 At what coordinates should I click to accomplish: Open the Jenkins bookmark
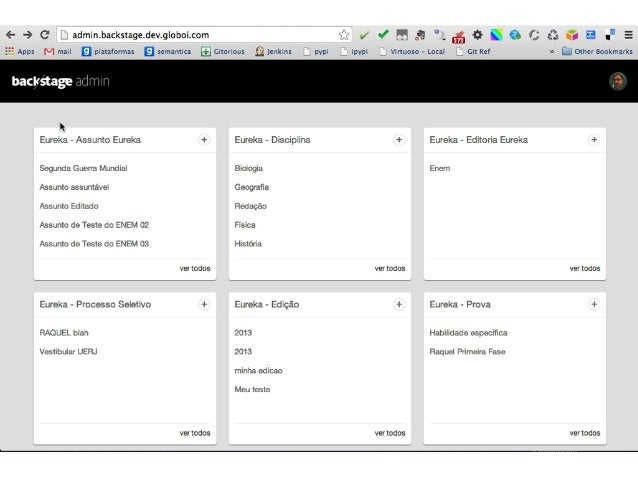(273, 52)
